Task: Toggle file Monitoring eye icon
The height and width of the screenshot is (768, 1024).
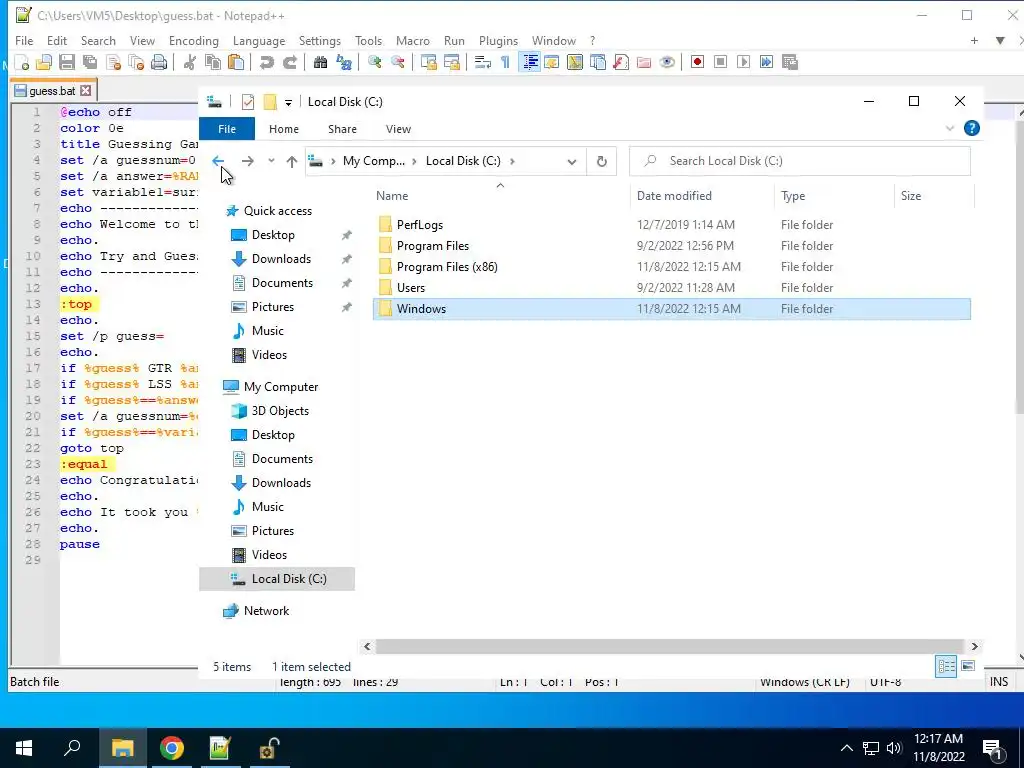Action: coord(667,62)
